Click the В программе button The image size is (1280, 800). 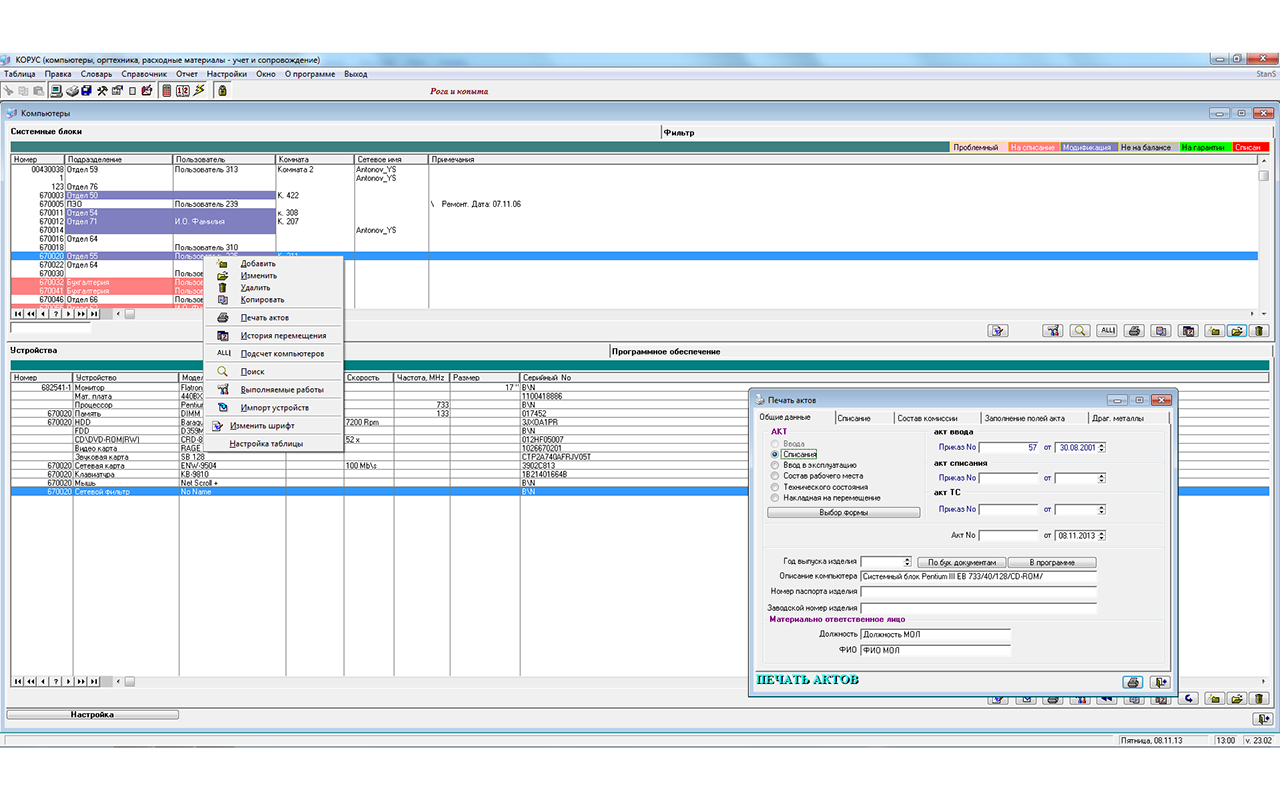point(1052,562)
